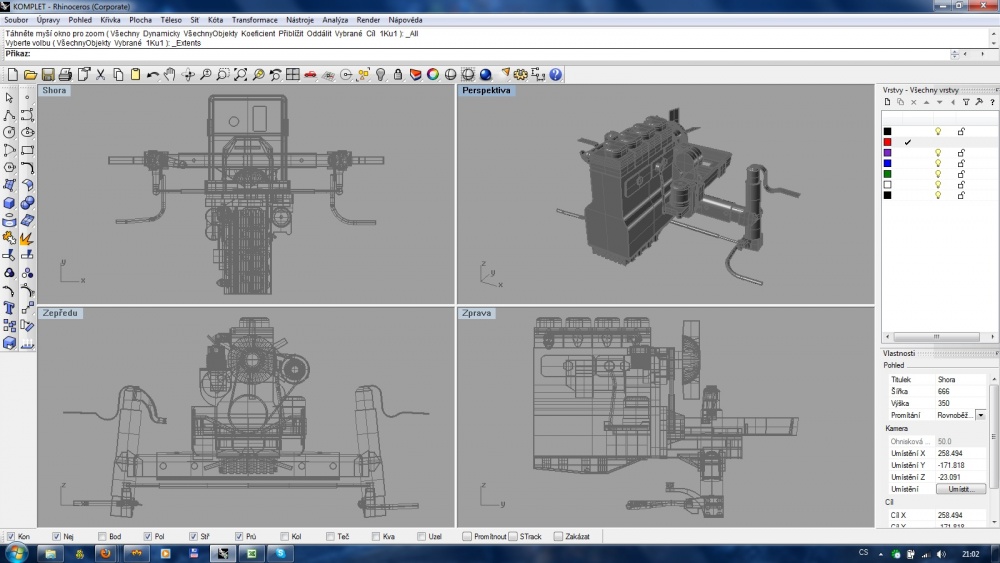
Task: Toggle the Stř osnap checkbox
Action: point(193,536)
